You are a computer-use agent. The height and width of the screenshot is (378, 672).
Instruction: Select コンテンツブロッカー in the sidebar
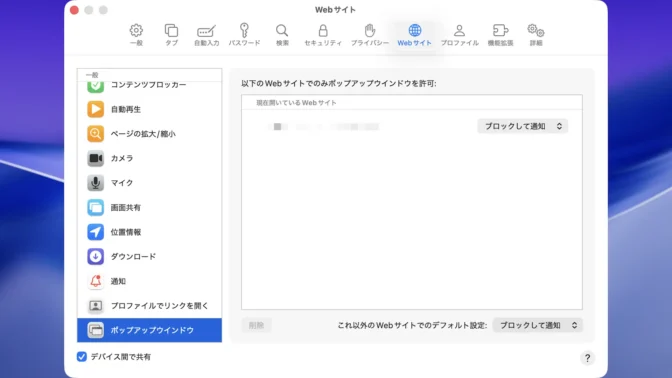[x=149, y=85]
